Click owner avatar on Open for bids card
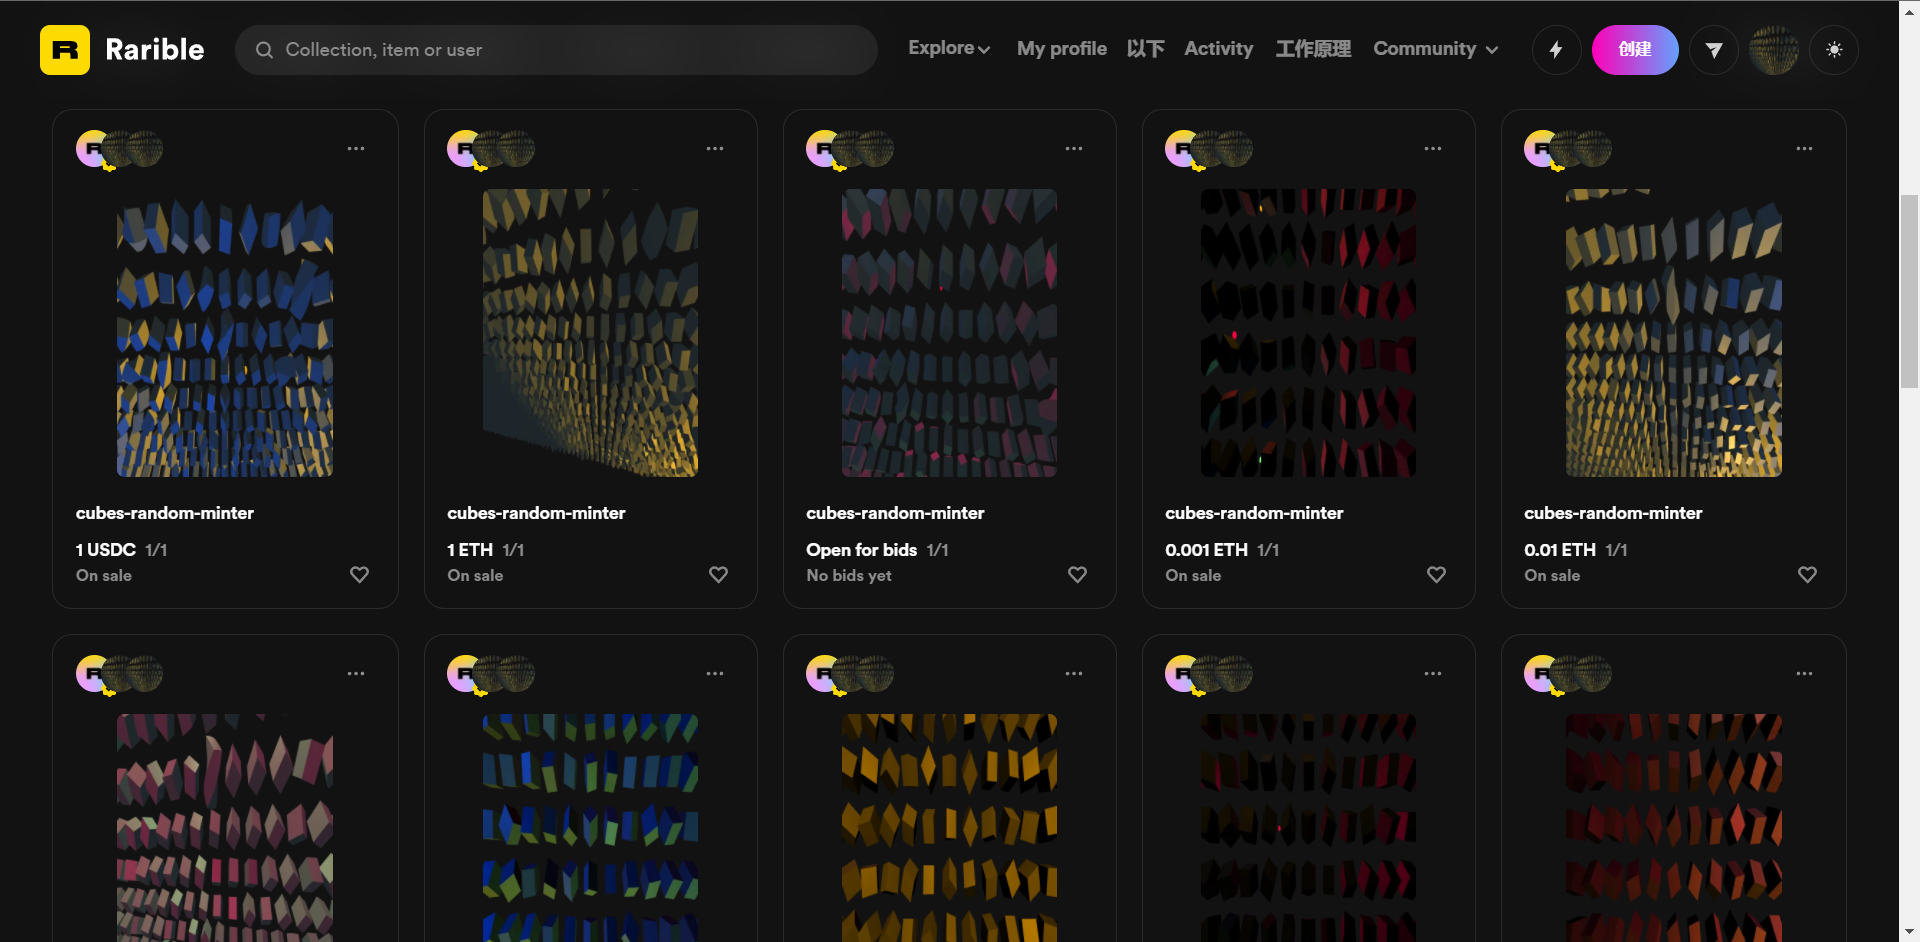Viewport: 1920px width, 942px height. click(877, 148)
